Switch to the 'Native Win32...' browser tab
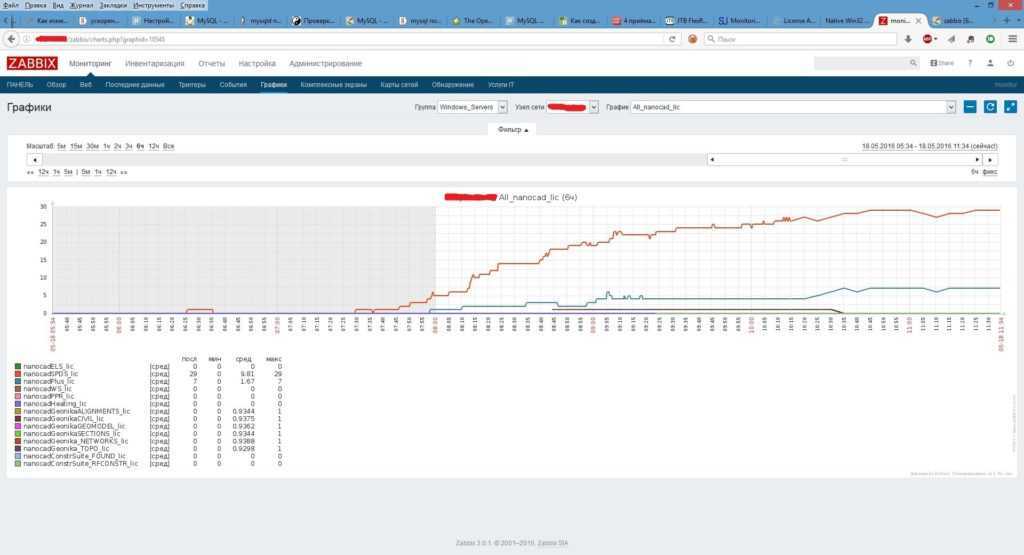 [846, 21]
